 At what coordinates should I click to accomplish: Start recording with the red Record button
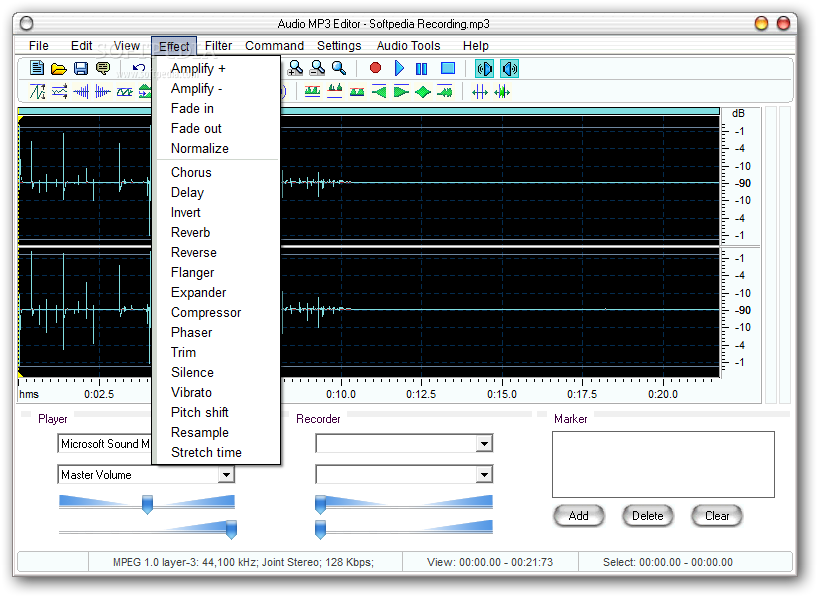point(375,68)
